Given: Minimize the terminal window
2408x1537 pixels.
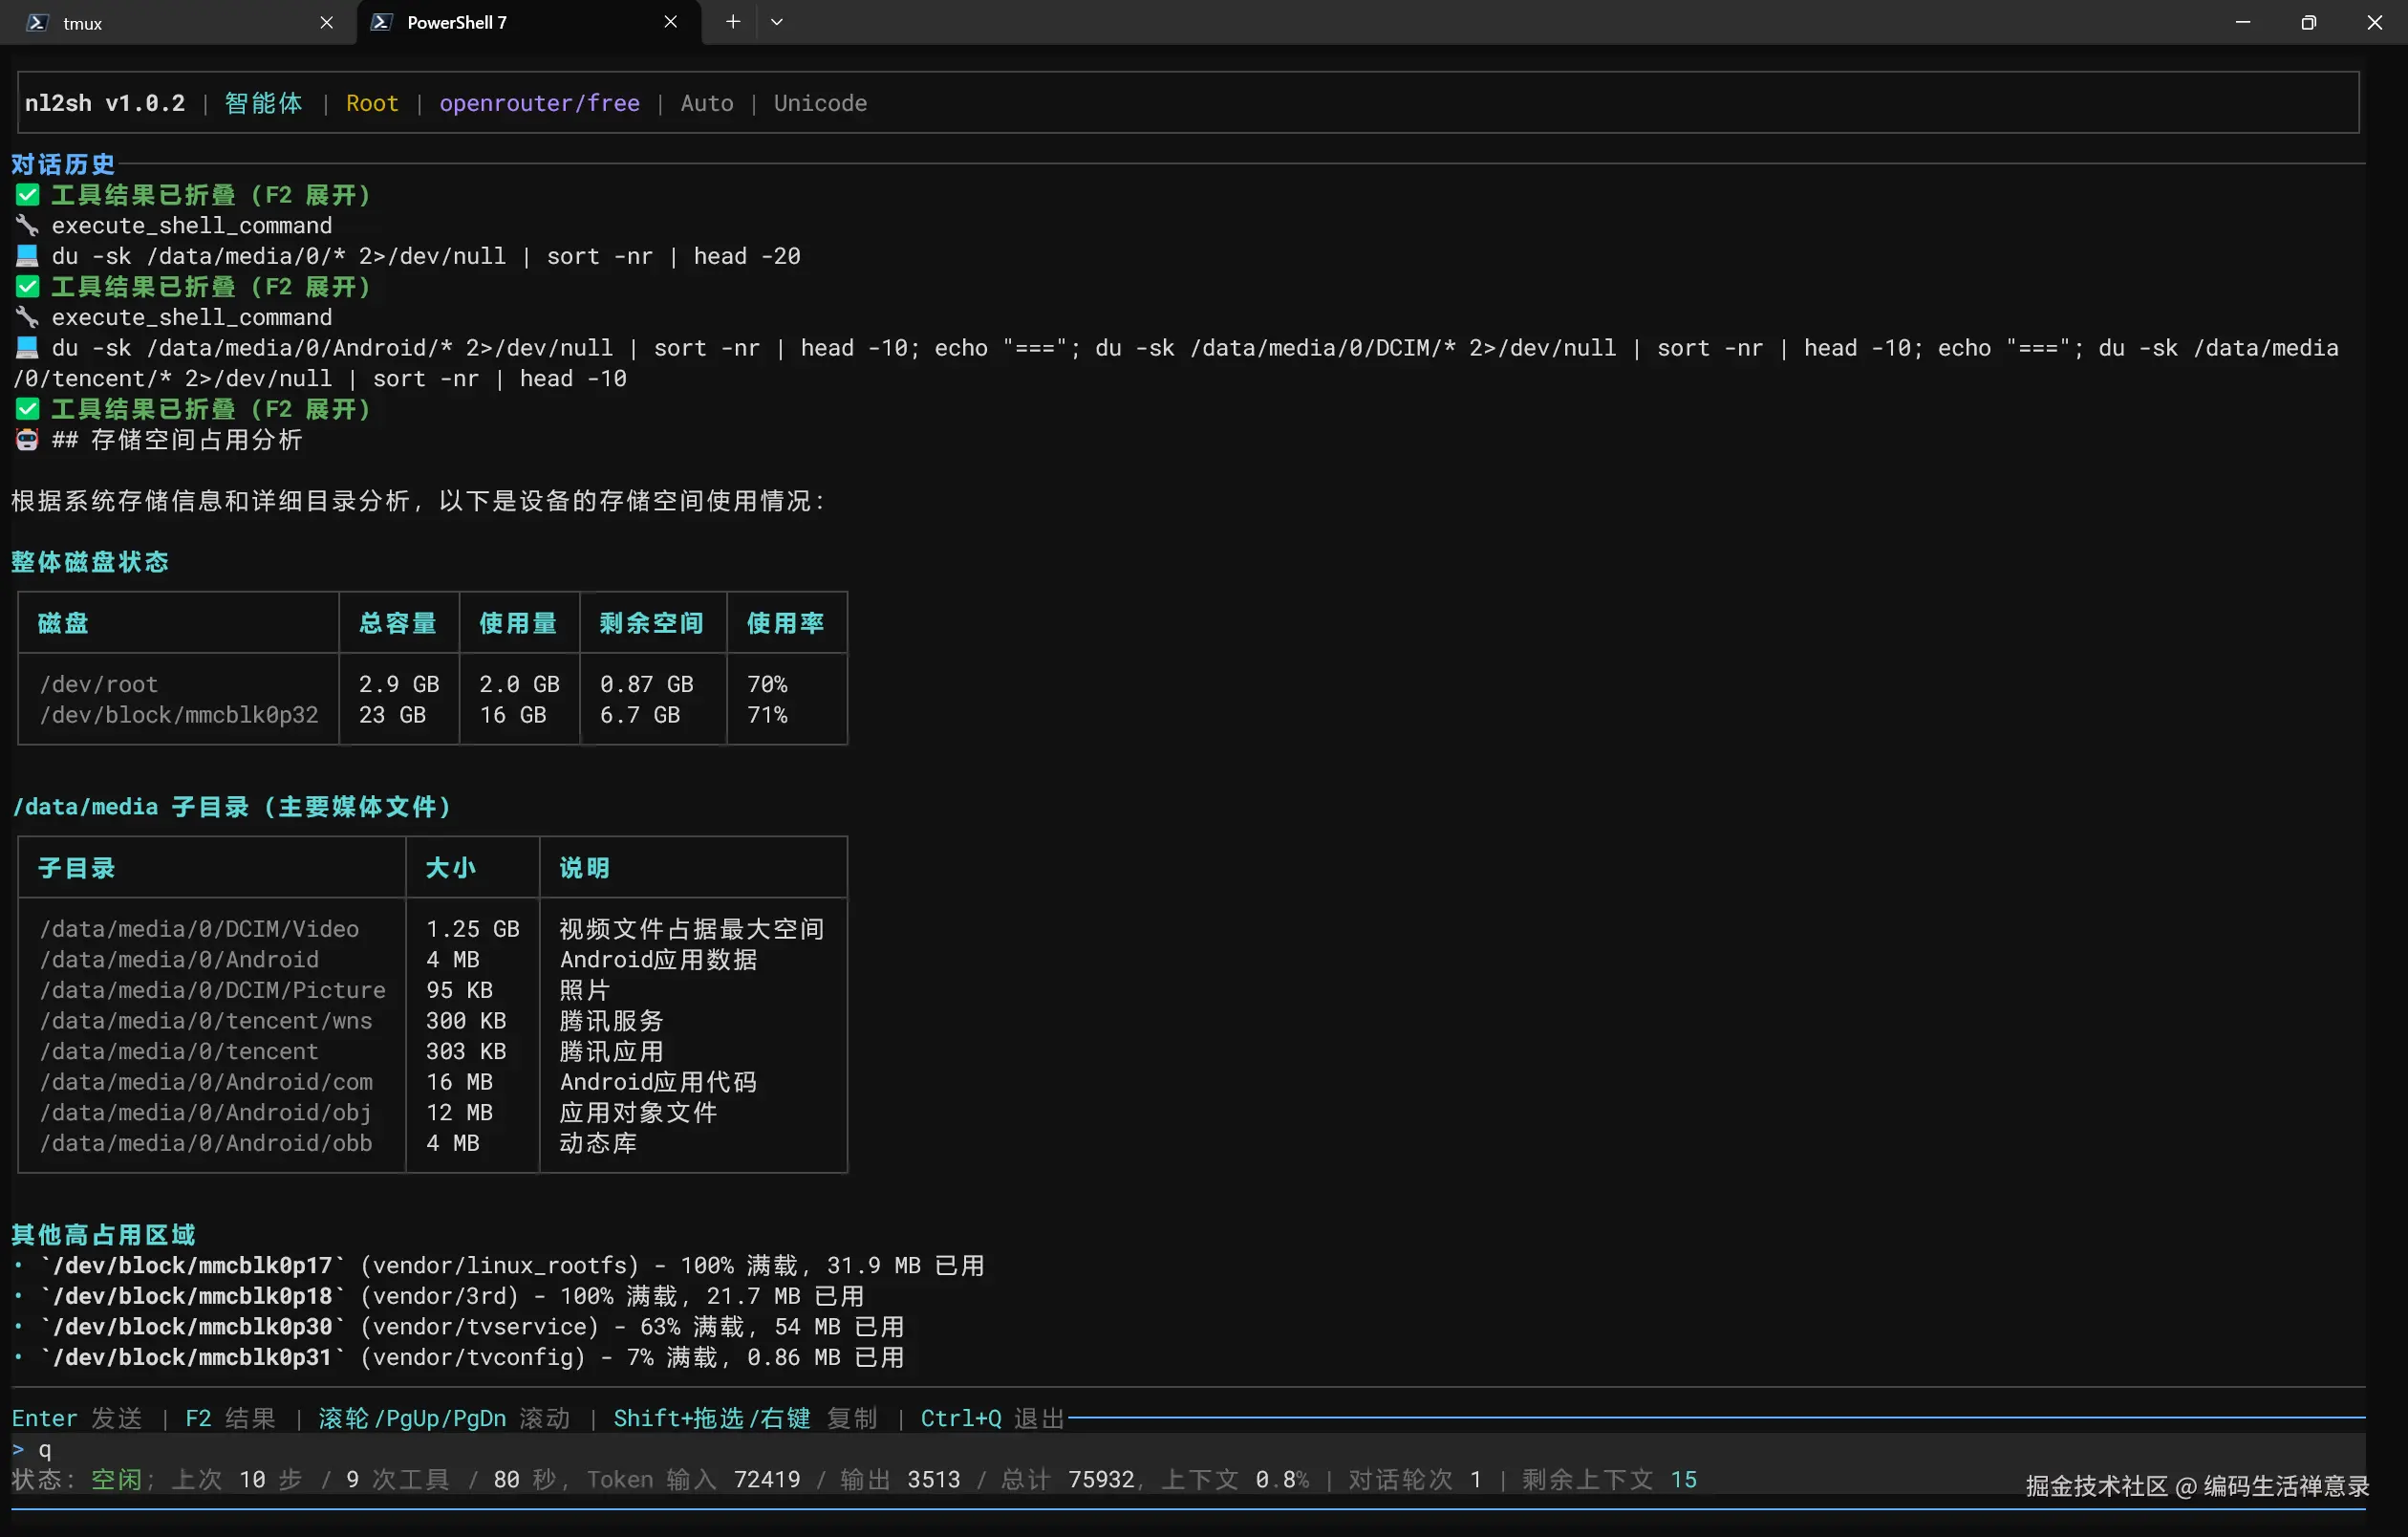Looking at the screenshot, I should pos(2243,22).
